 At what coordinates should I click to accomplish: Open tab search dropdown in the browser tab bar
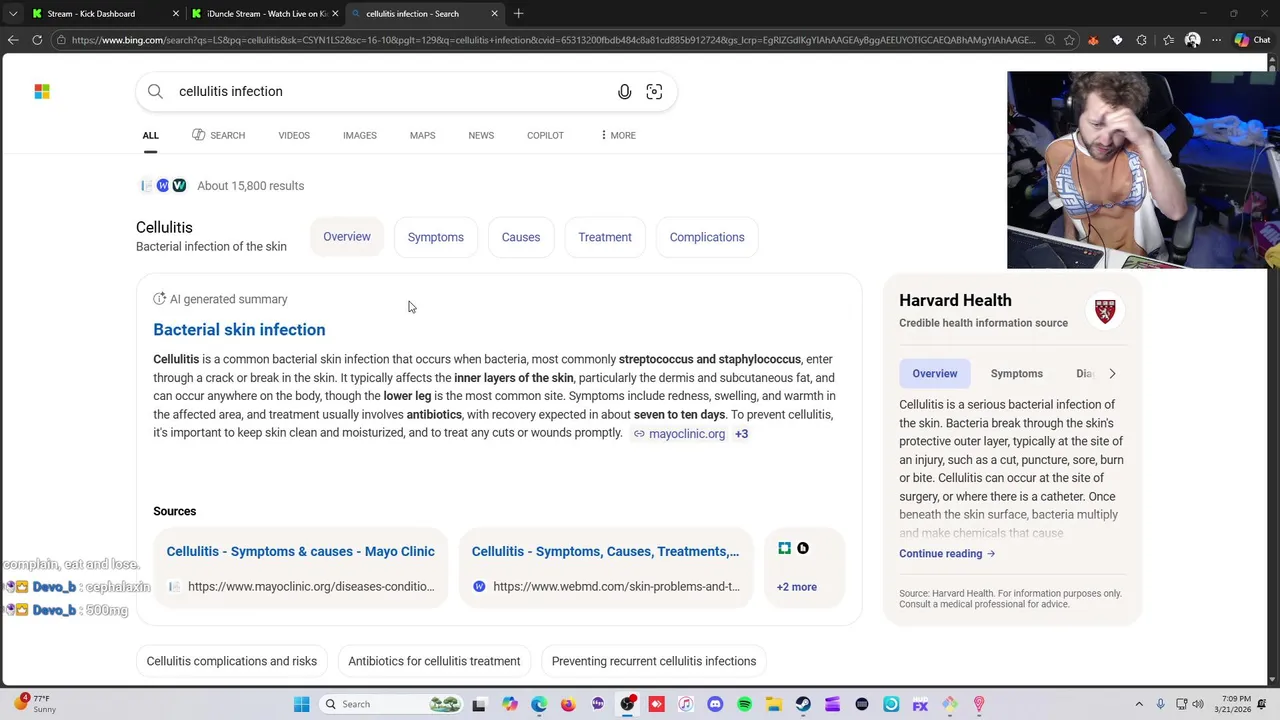[x=13, y=14]
